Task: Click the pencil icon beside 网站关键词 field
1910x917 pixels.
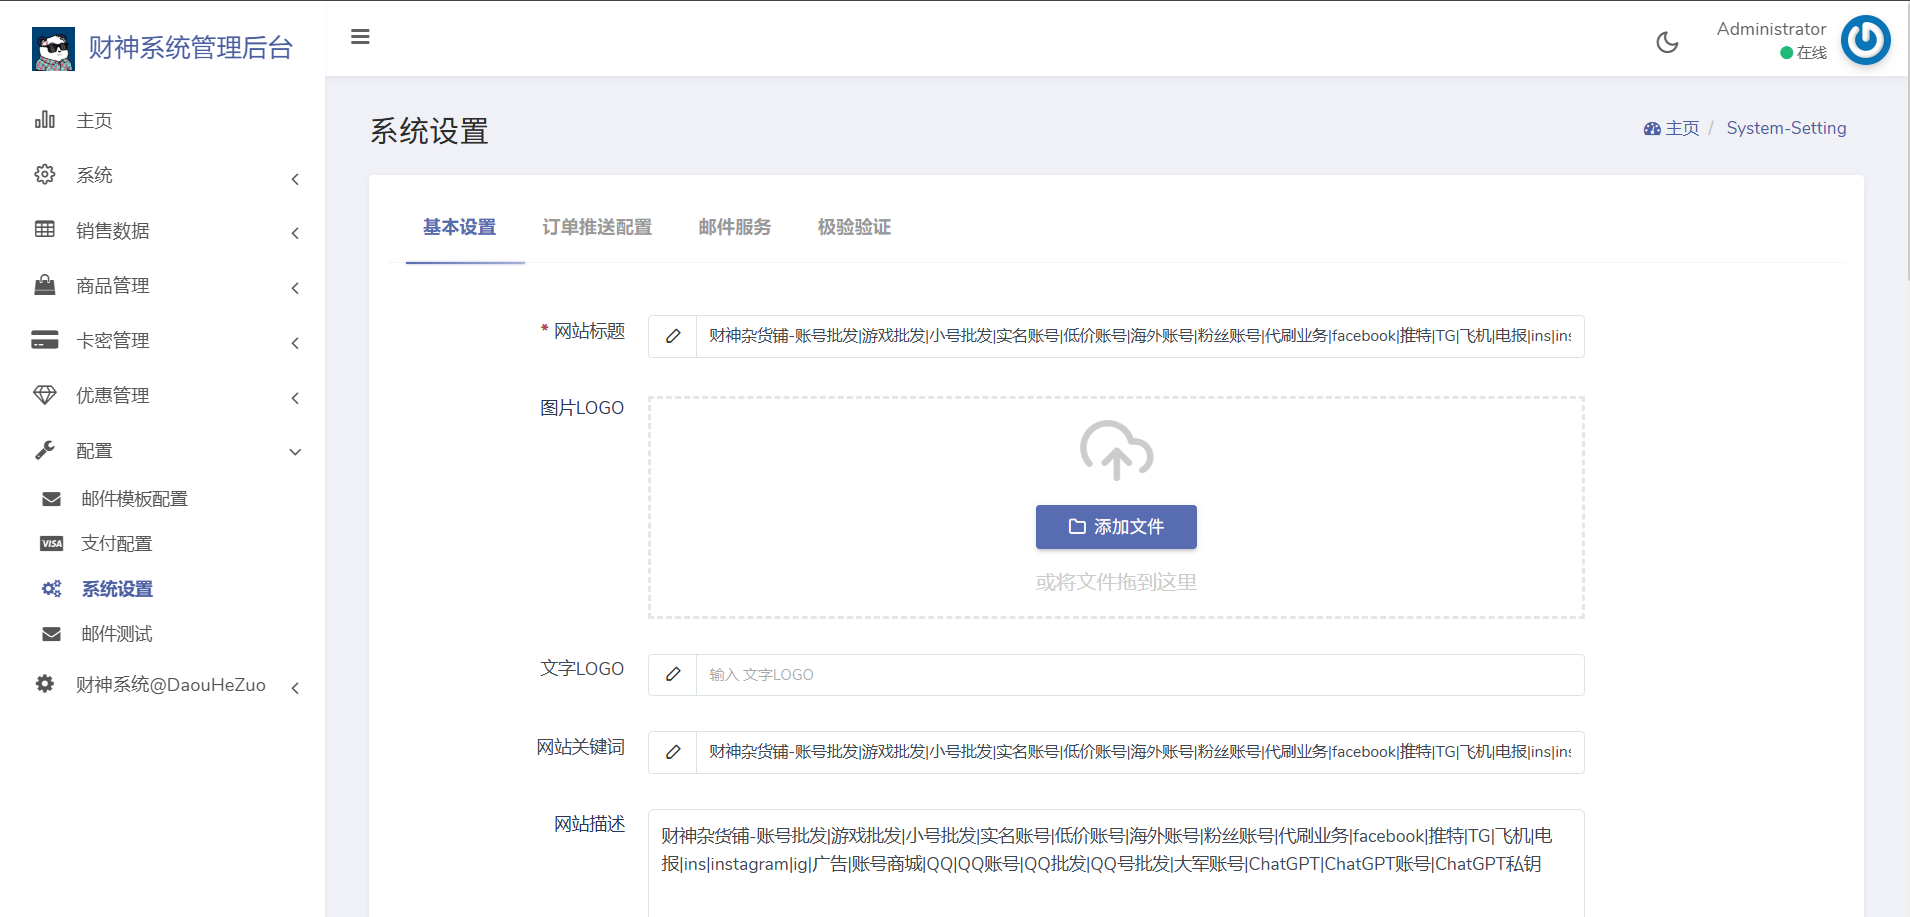Action: [673, 752]
